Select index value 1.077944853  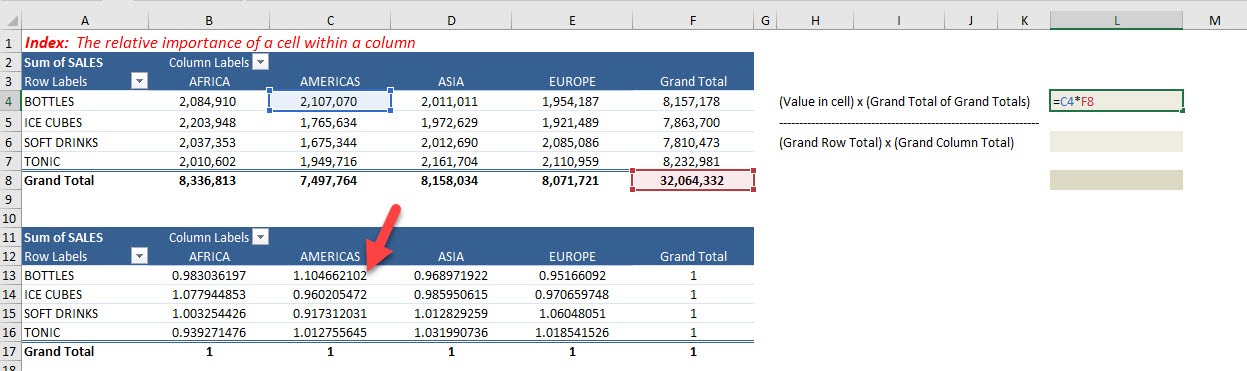208,294
